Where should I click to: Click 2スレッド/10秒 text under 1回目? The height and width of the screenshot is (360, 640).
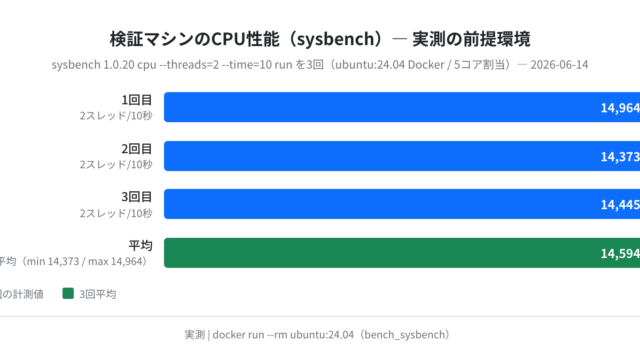116,116
